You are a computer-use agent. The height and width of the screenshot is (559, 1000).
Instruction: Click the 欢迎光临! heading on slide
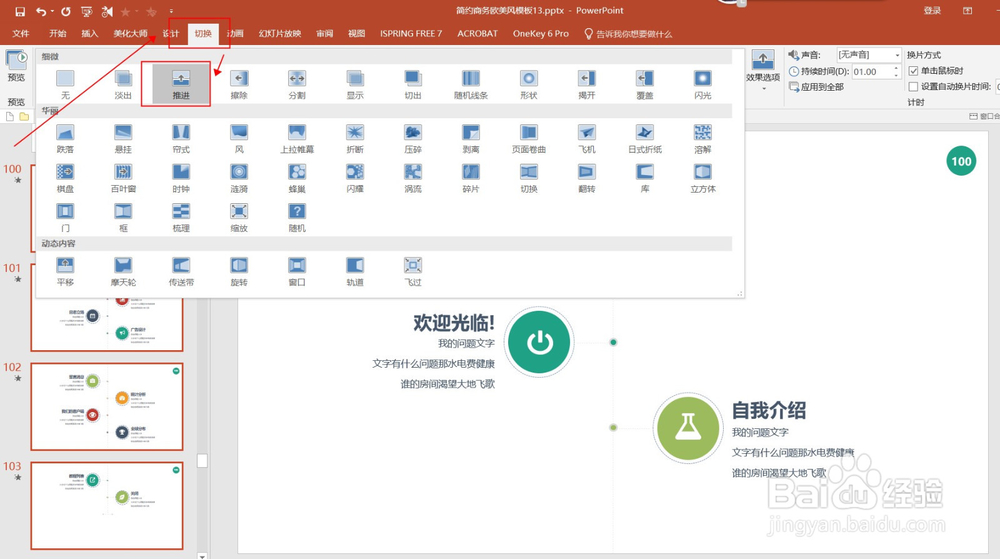coord(454,323)
